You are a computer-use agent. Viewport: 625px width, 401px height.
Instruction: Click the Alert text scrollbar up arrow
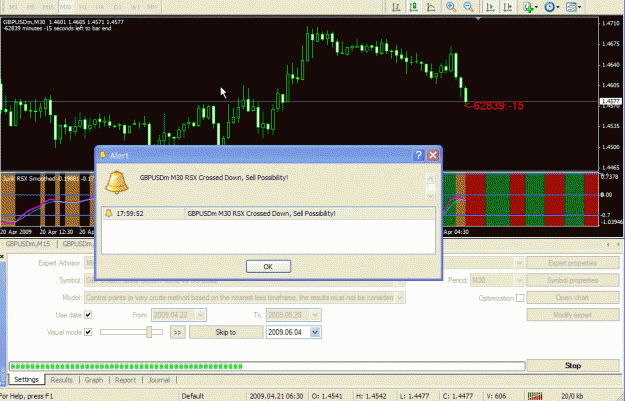click(430, 178)
